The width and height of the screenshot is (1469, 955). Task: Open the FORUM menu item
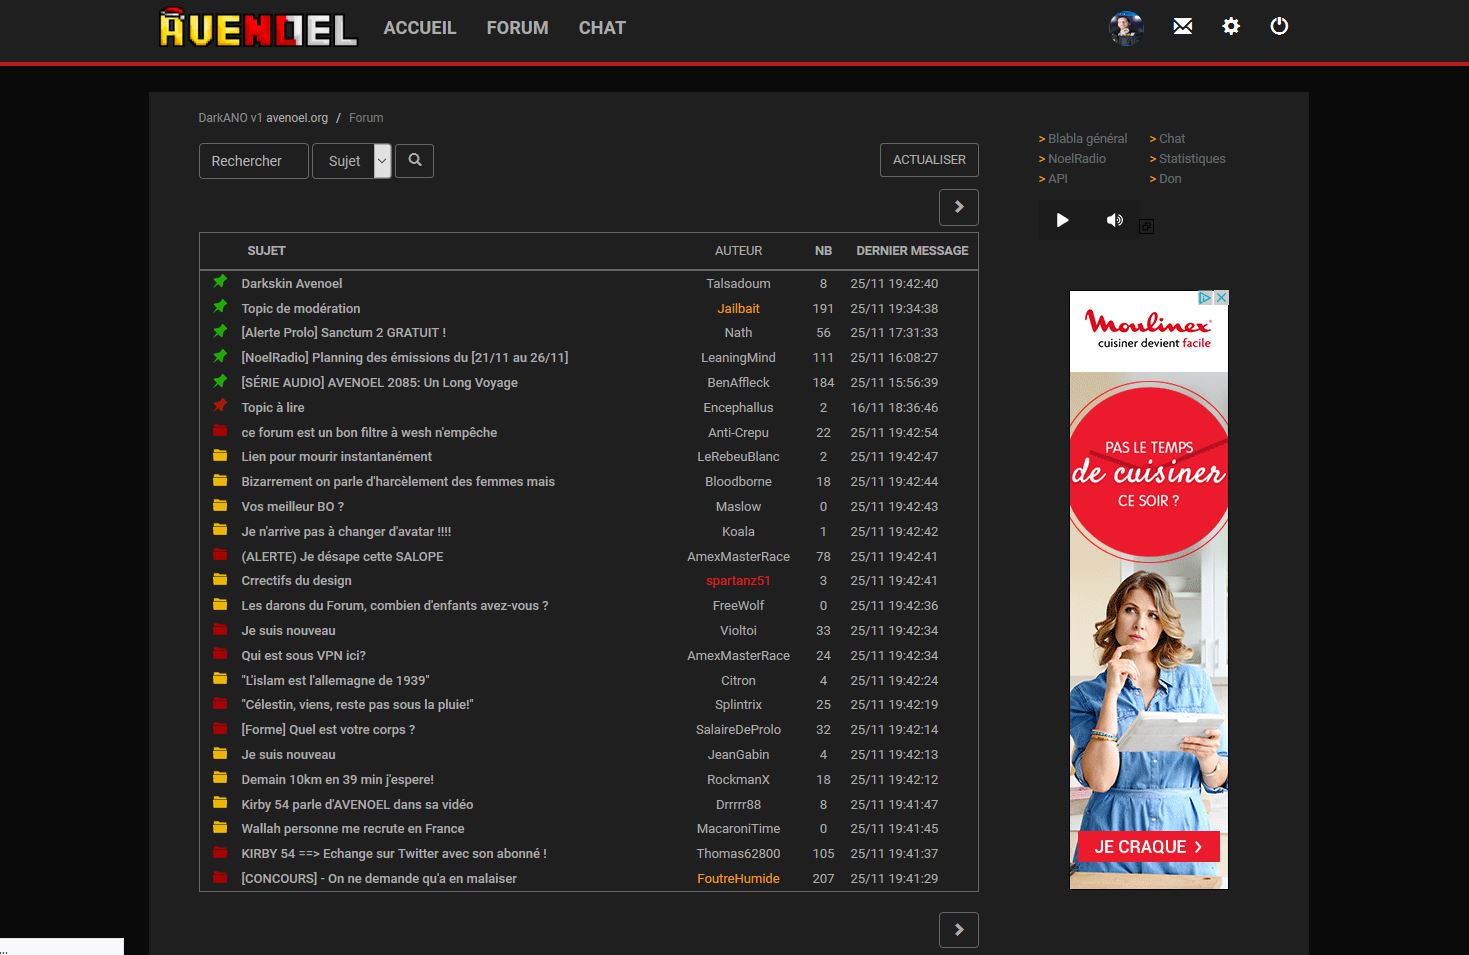[517, 28]
